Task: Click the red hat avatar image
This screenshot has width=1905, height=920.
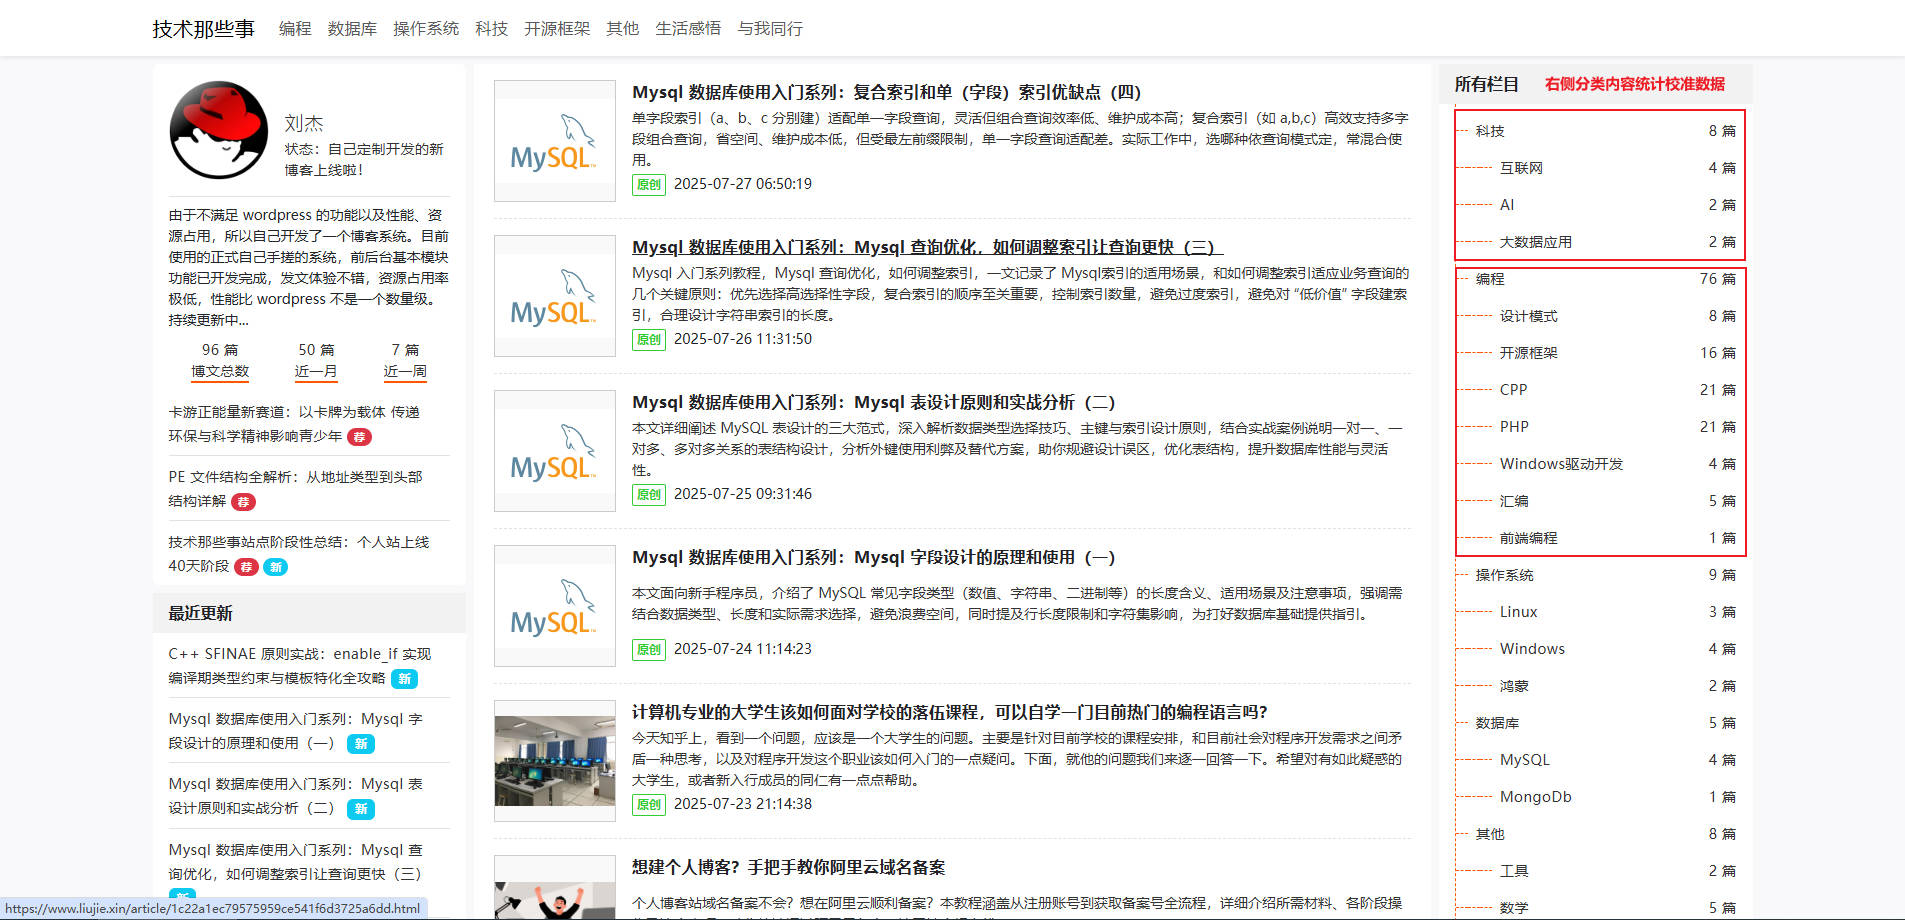Action: tap(219, 130)
